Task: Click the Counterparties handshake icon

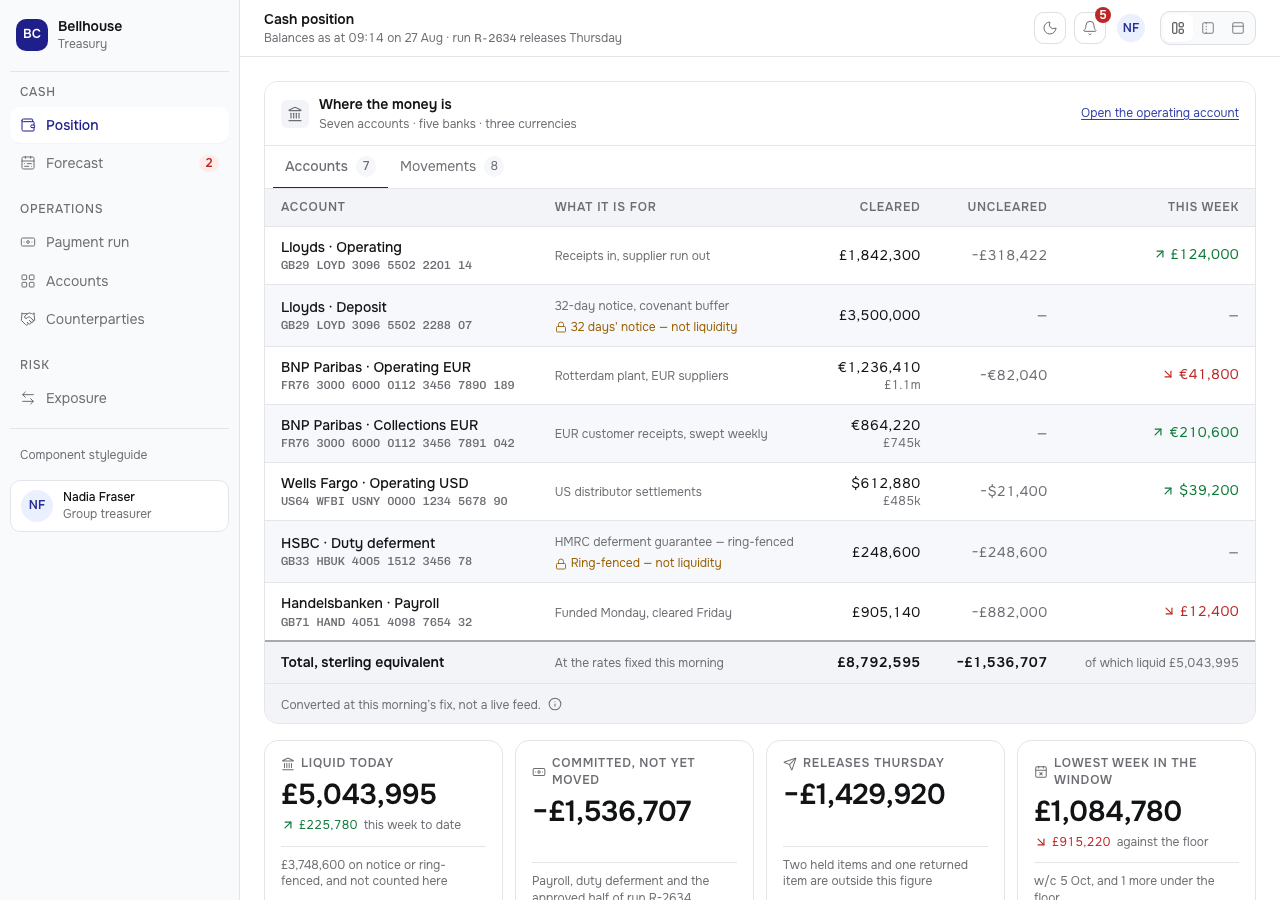Action: (28, 319)
